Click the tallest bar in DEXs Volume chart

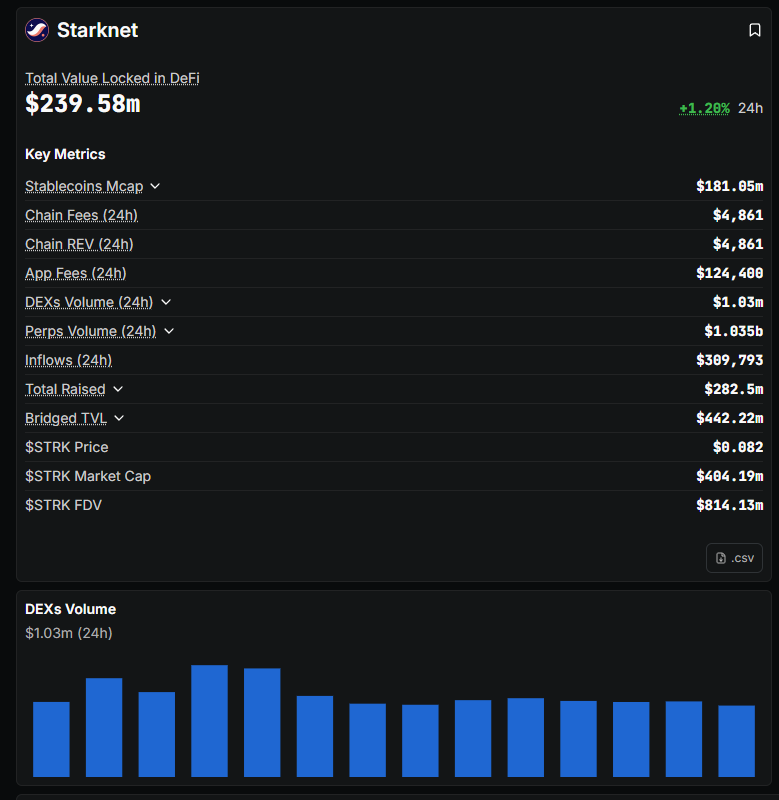click(x=209, y=721)
